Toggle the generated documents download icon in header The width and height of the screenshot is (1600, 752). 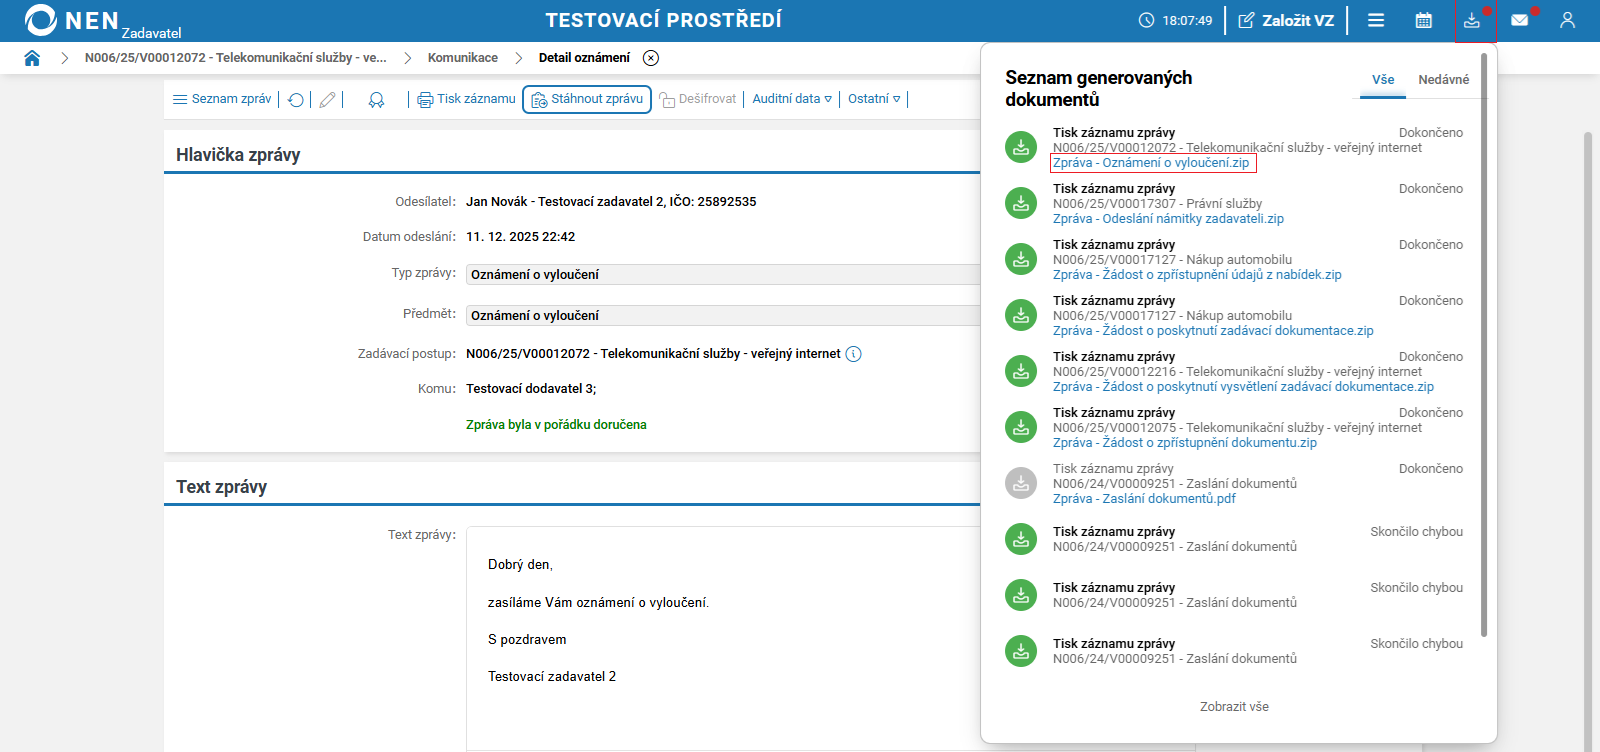(1472, 20)
